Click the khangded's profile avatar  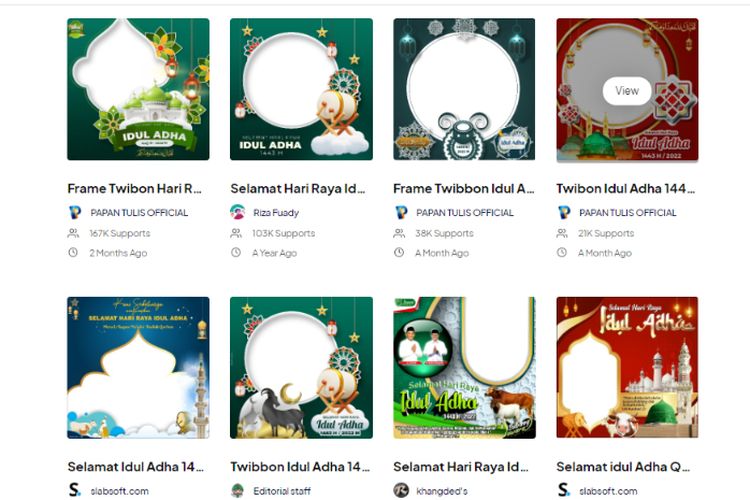pos(401,490)
